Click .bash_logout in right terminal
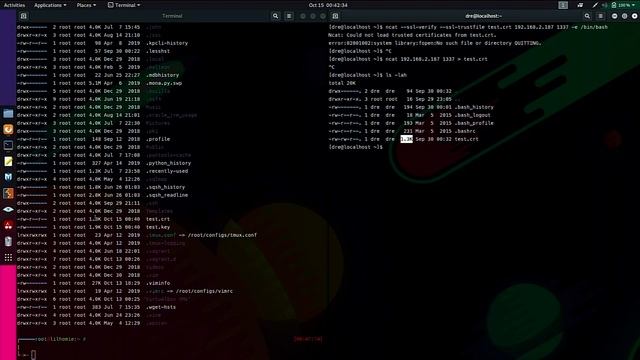The height and width of the screenshot is (360, 640). click(473, 115)
